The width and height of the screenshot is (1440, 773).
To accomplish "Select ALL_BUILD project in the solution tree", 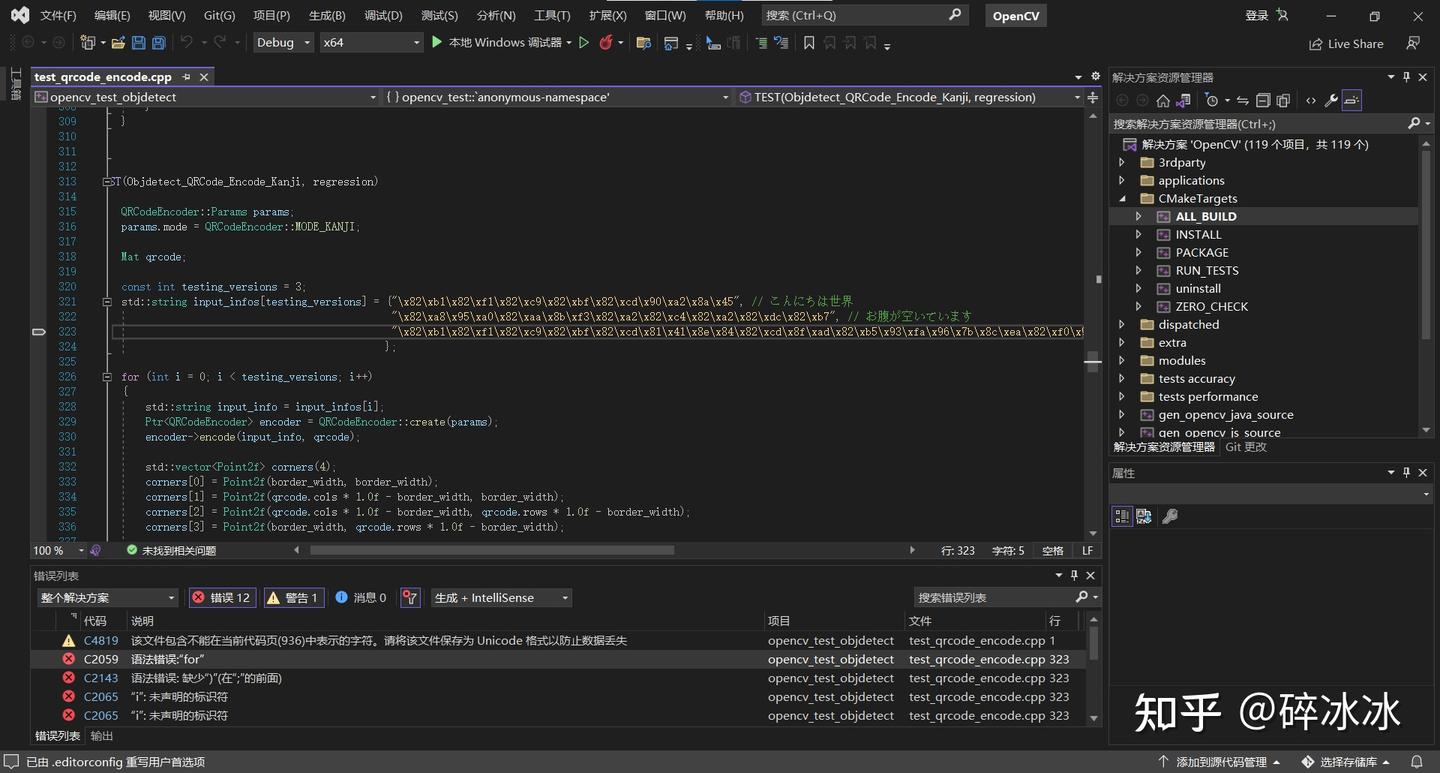I will pyautogui.click(x=1205, y=217).
